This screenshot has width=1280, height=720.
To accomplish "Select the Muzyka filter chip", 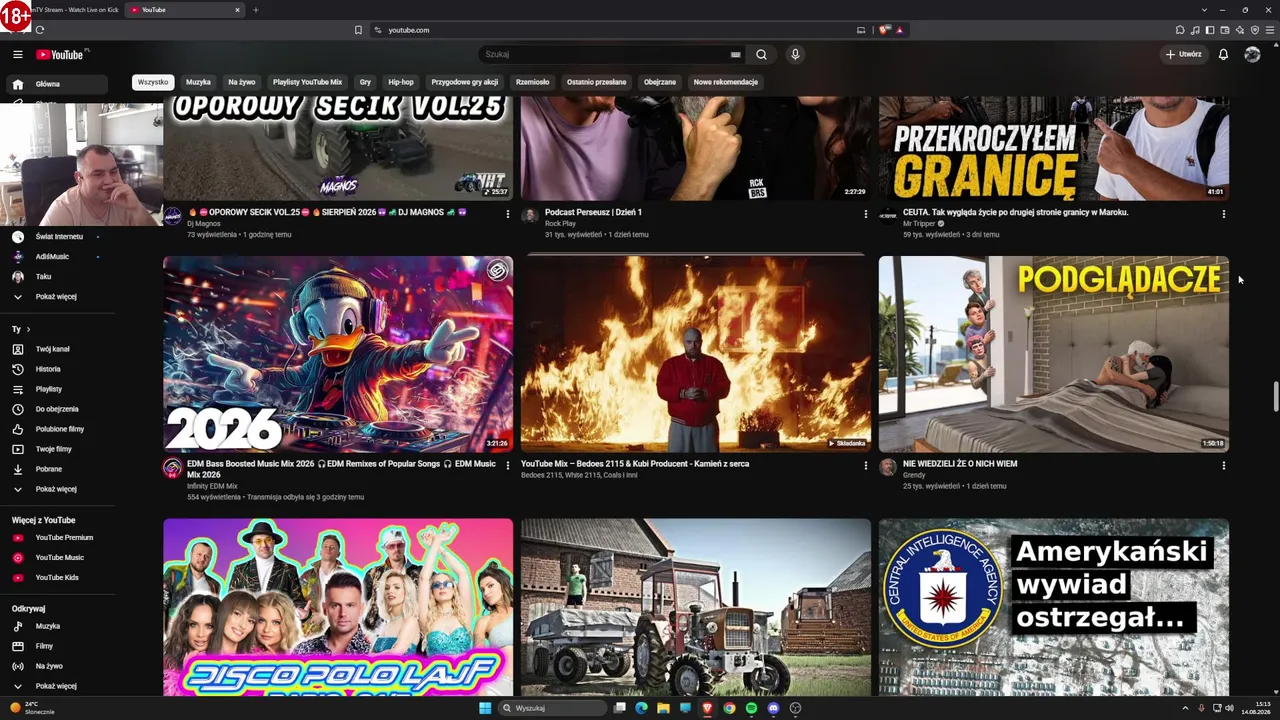I will point(198,82).
